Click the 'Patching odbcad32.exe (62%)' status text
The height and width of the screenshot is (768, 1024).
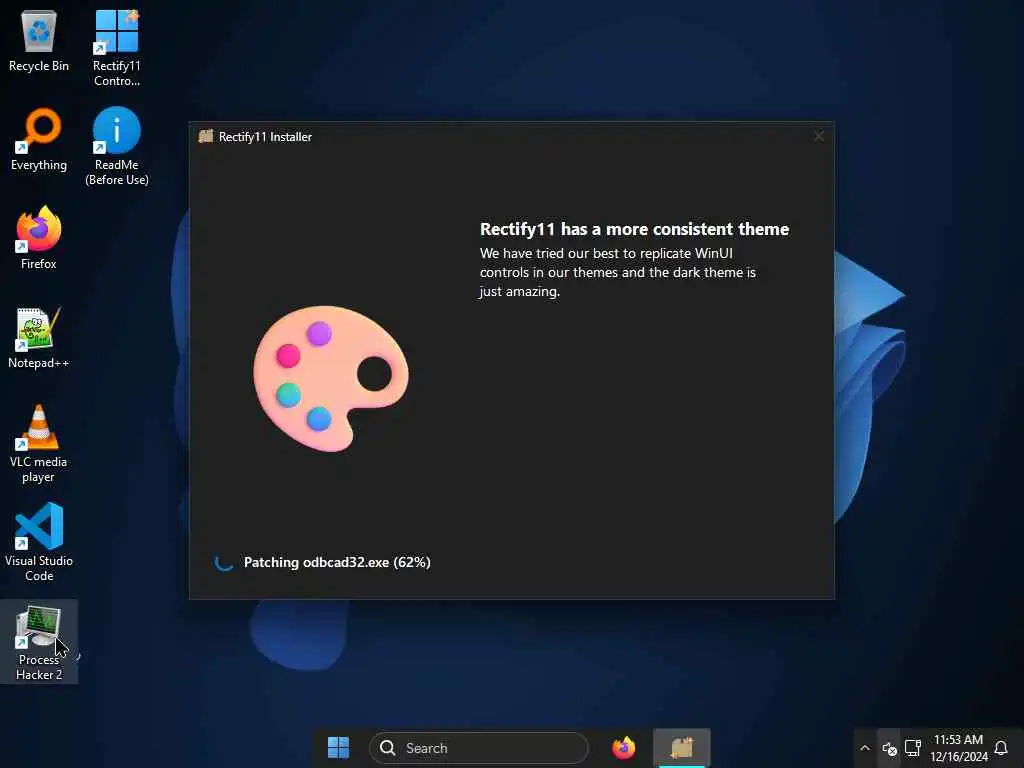(x=337, y=562)
